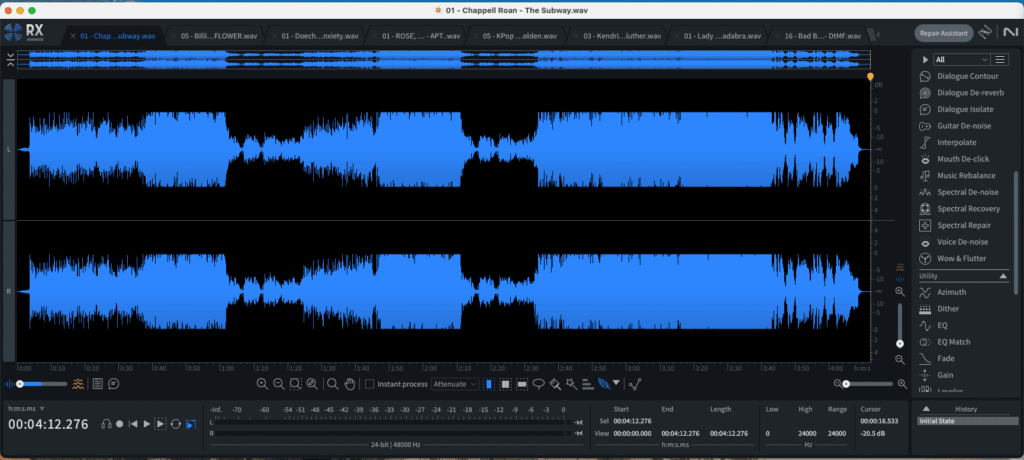This screenshot has height=460, width=1024.
Task: Switch to the 01 - Doech…nxiety.wav tab
Action: point(315,36)
